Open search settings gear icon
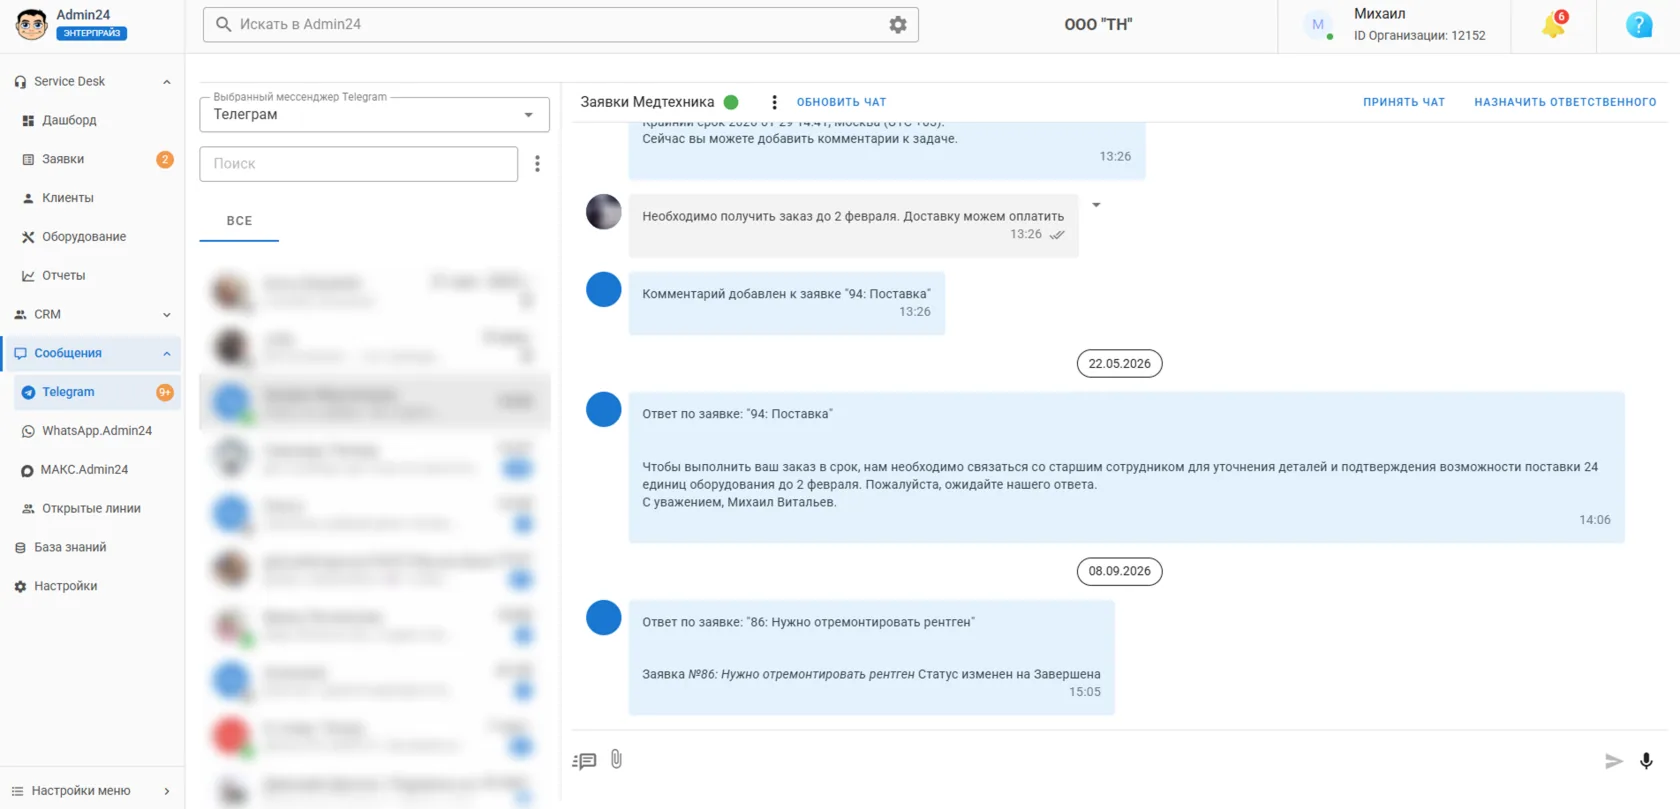Viewport: 1680px width, 809px height. click(898, 25)
